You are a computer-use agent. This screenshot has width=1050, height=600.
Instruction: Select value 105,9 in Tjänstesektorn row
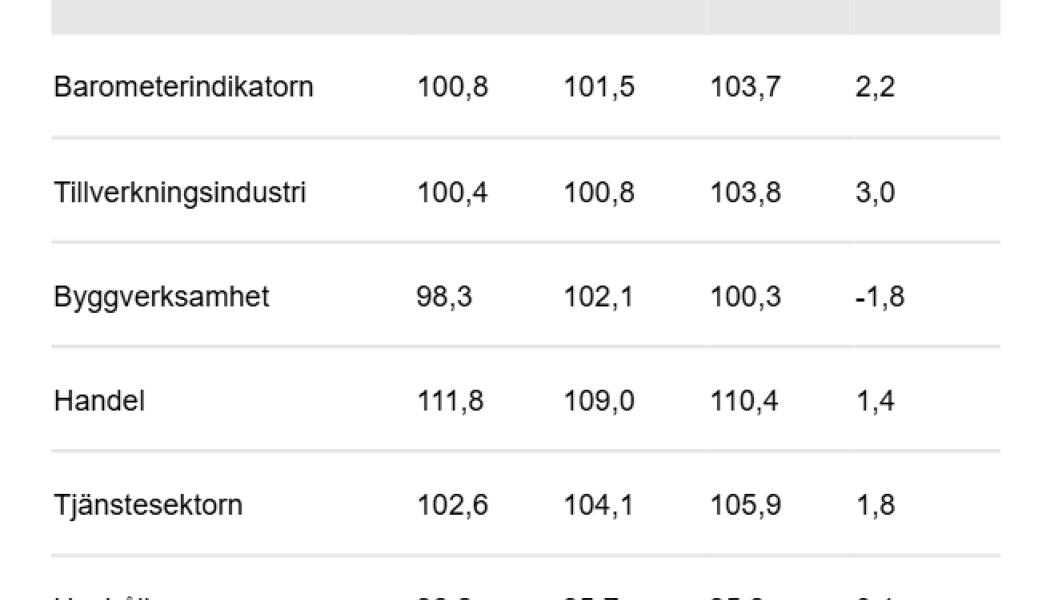click(745, 505)
